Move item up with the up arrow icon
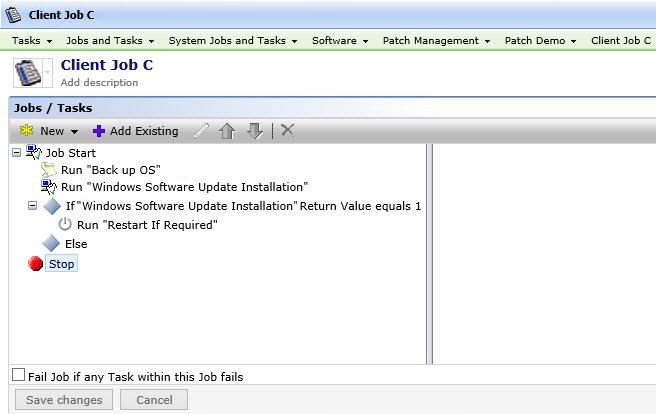 click(227, 131)
